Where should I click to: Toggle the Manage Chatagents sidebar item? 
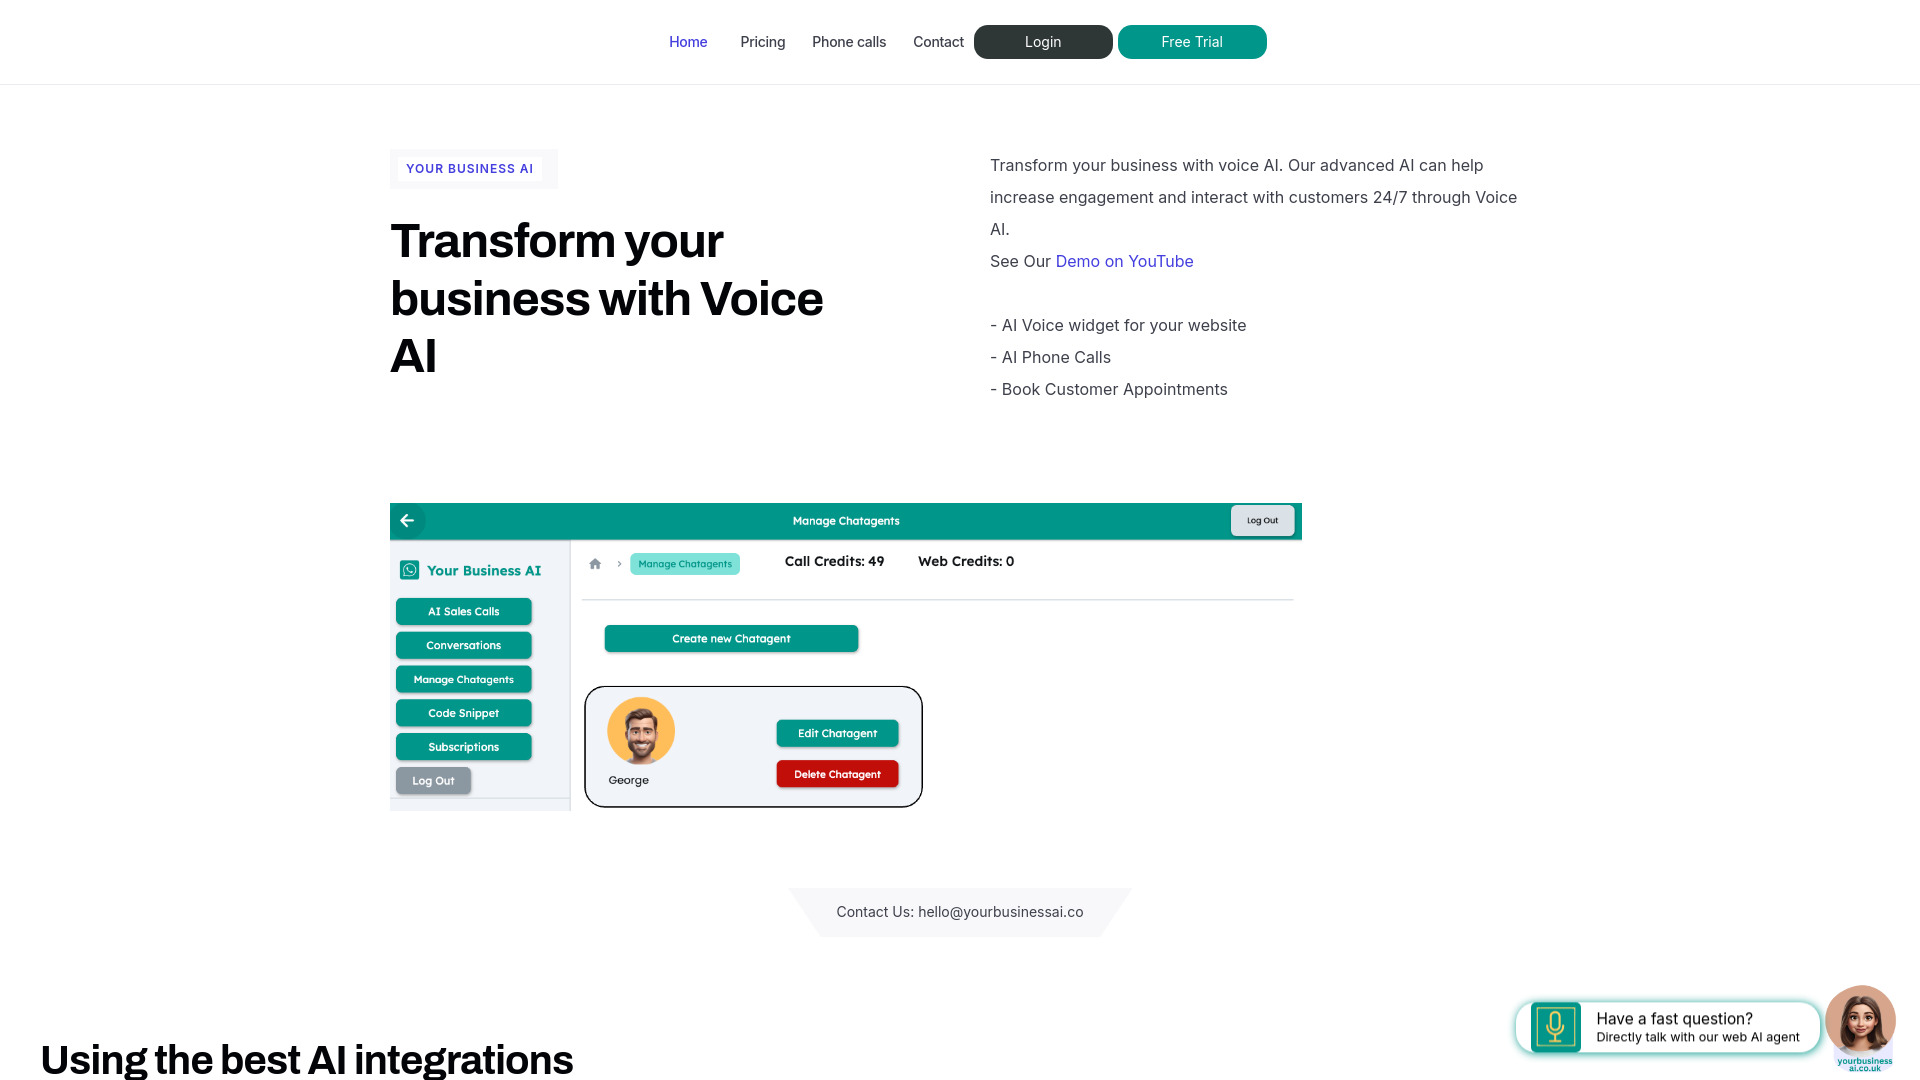(463, 679)
